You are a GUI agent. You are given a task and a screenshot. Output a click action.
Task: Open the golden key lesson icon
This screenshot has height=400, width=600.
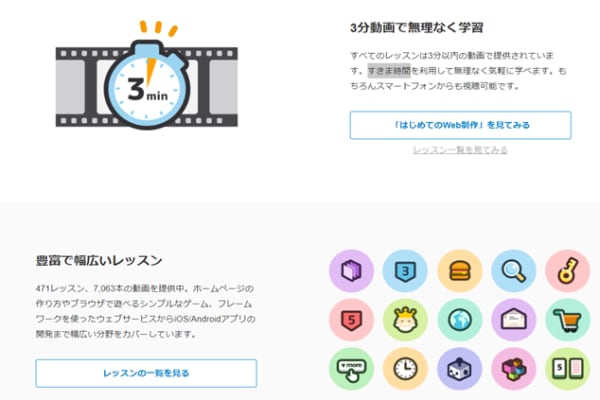pos(568,271)
